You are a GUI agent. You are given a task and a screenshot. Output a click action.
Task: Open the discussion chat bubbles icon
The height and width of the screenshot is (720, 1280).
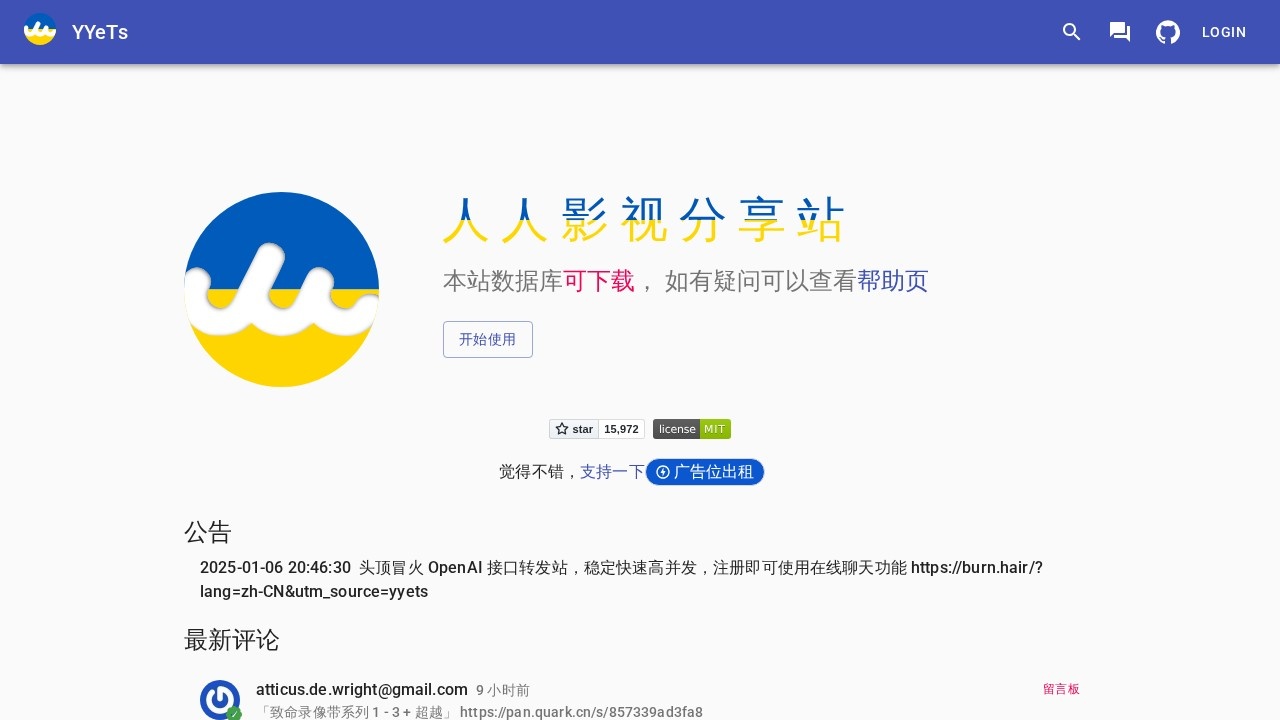[x=1120, y=32]
